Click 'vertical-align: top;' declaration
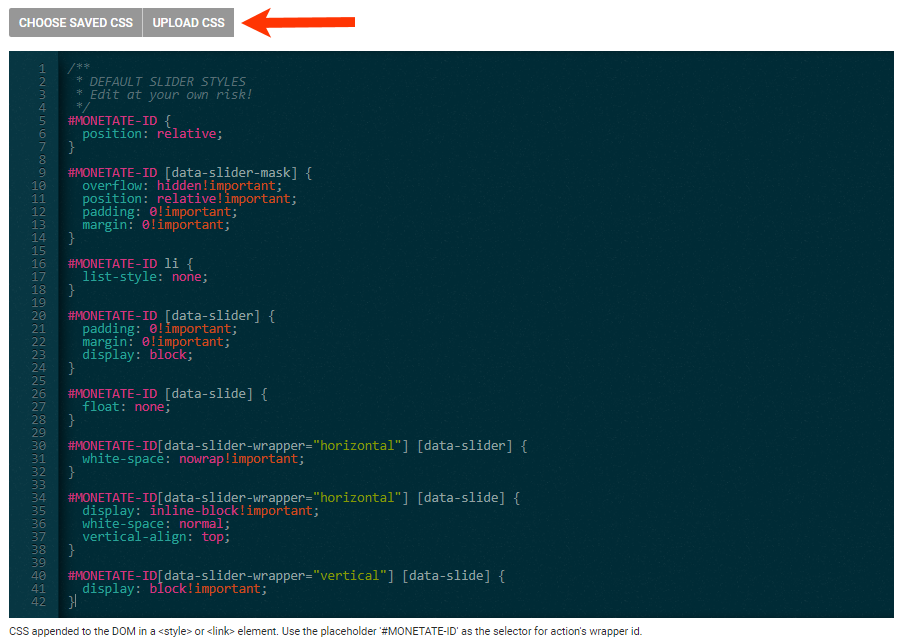 pos(156,537)
